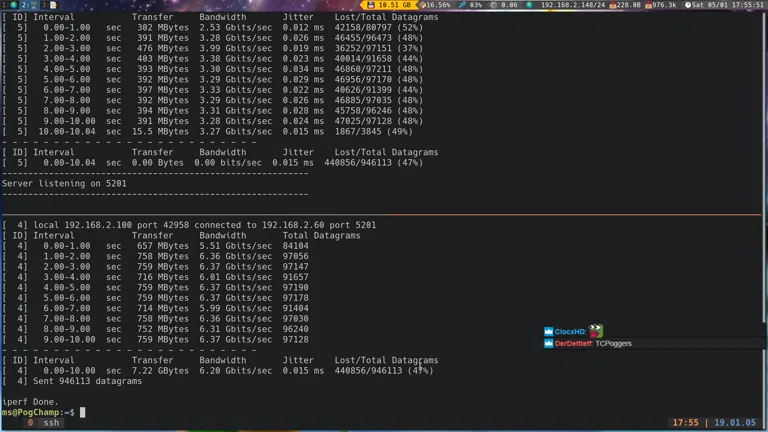
Task: Select workspace 3 in the top bar
Action: pyautogui.click(x=50, y=5)
